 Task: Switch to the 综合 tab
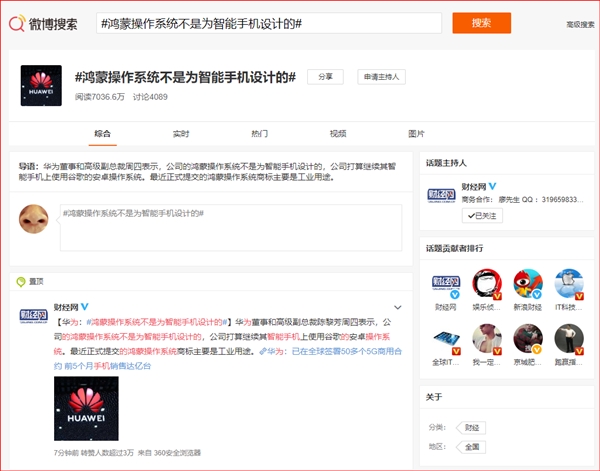tap(103, 134)
